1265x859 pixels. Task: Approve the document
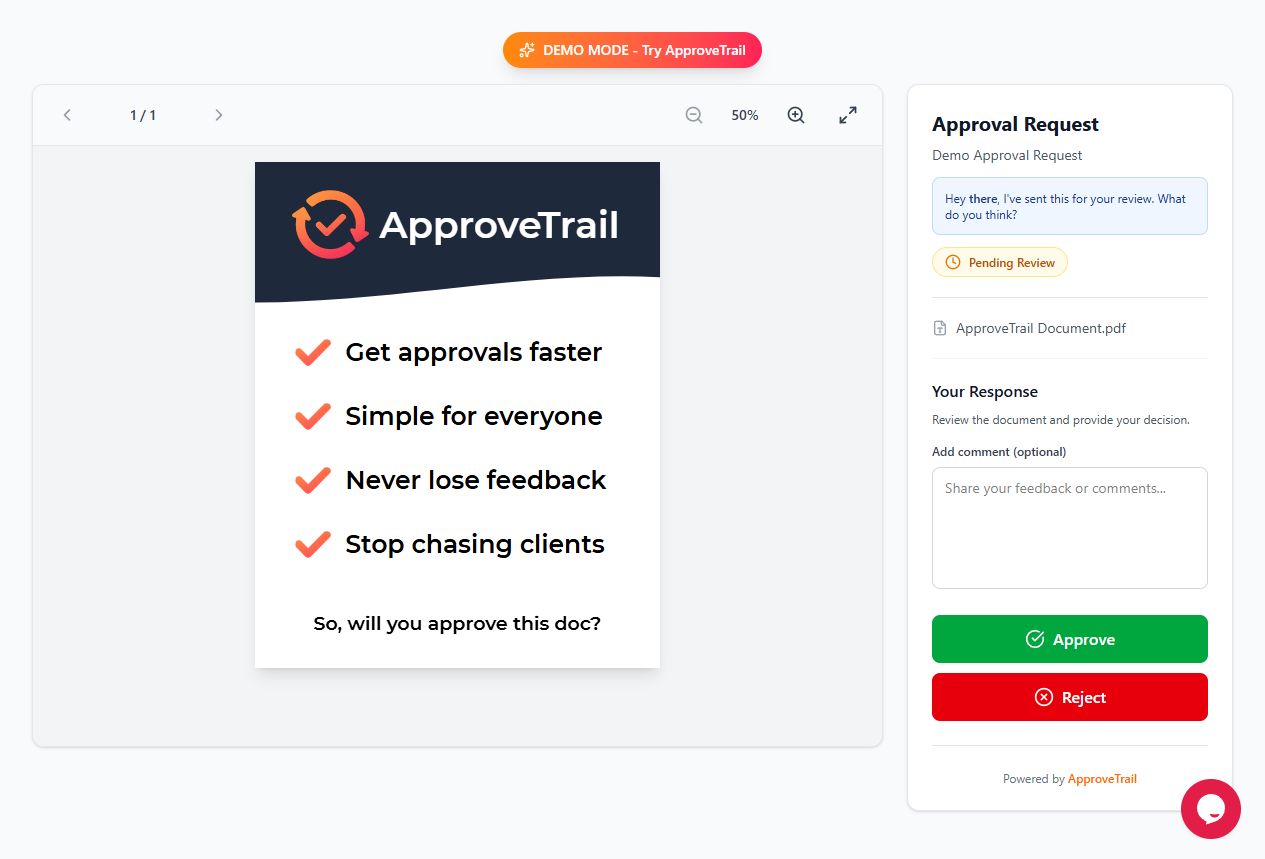tap(1070, 639)
